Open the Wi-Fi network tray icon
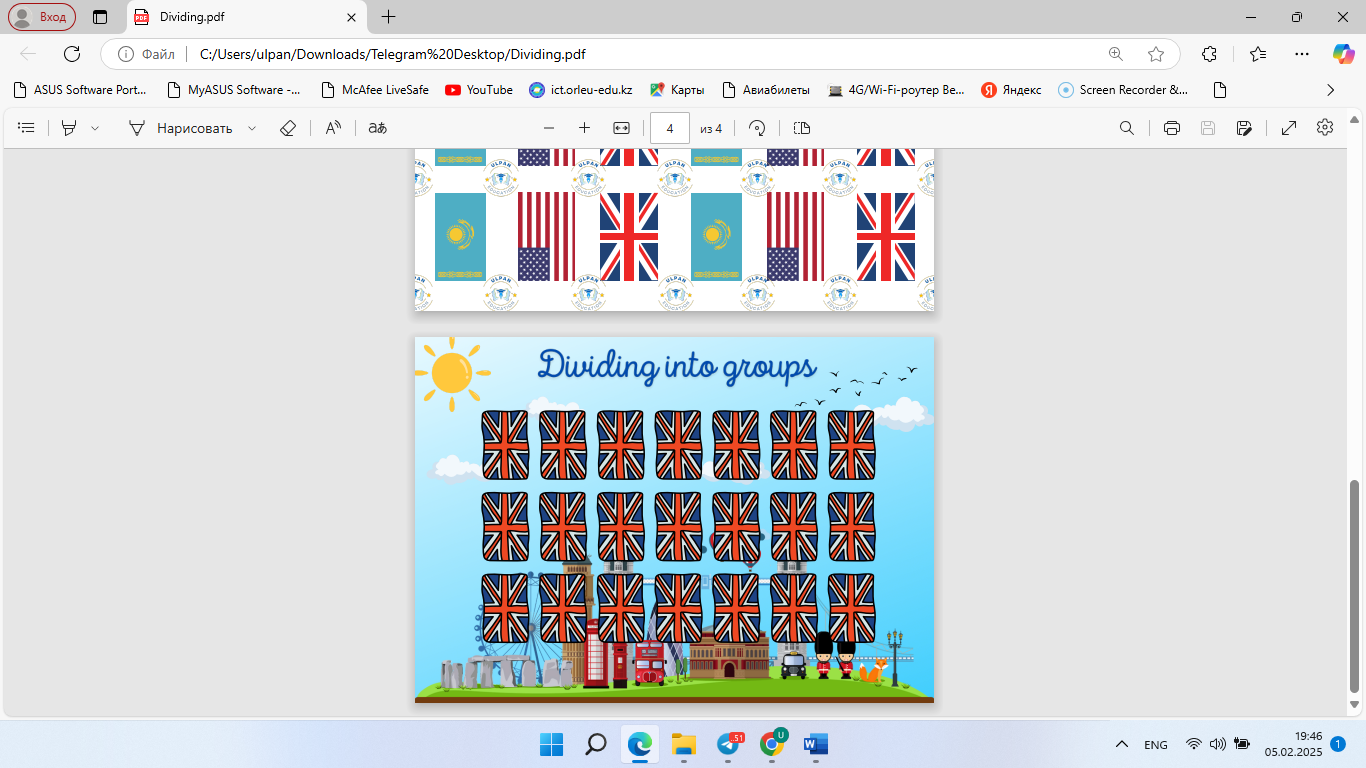Image resolution: width=1366 pixels, height=768 pixels. pos(1193,745)
